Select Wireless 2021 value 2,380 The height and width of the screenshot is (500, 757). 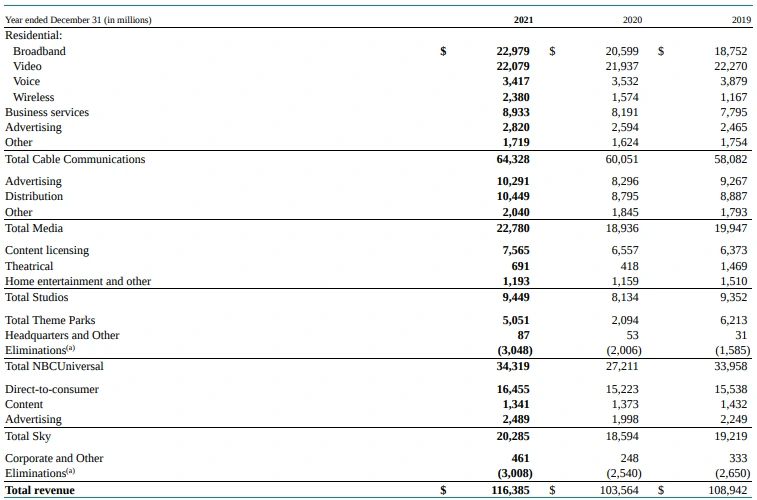(516, 97)
